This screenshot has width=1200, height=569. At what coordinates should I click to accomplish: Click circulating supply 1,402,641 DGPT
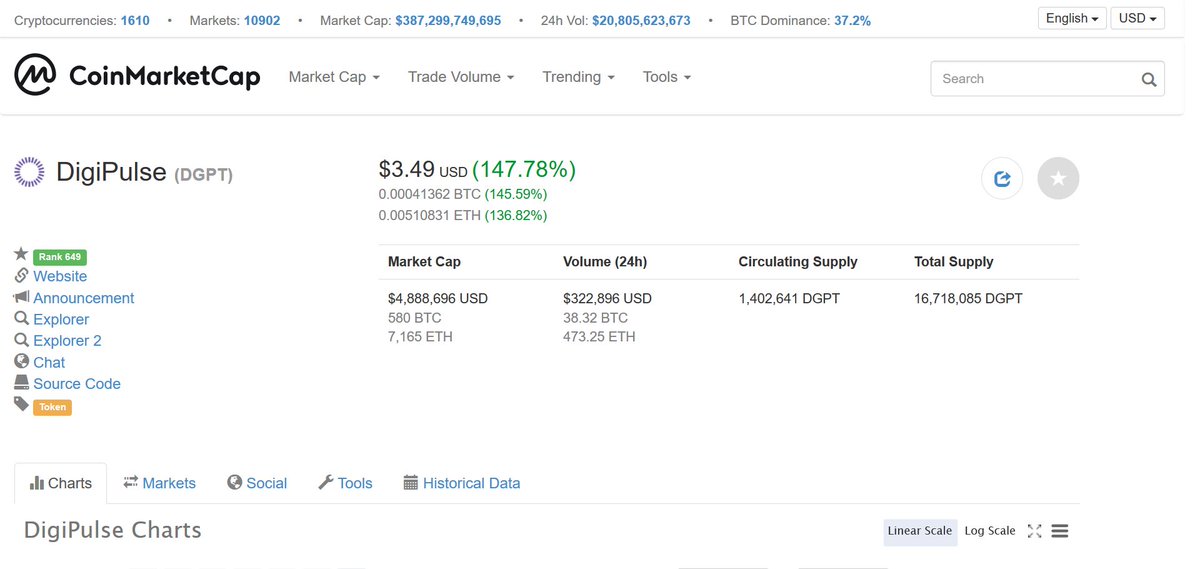(x=789, y=298)
